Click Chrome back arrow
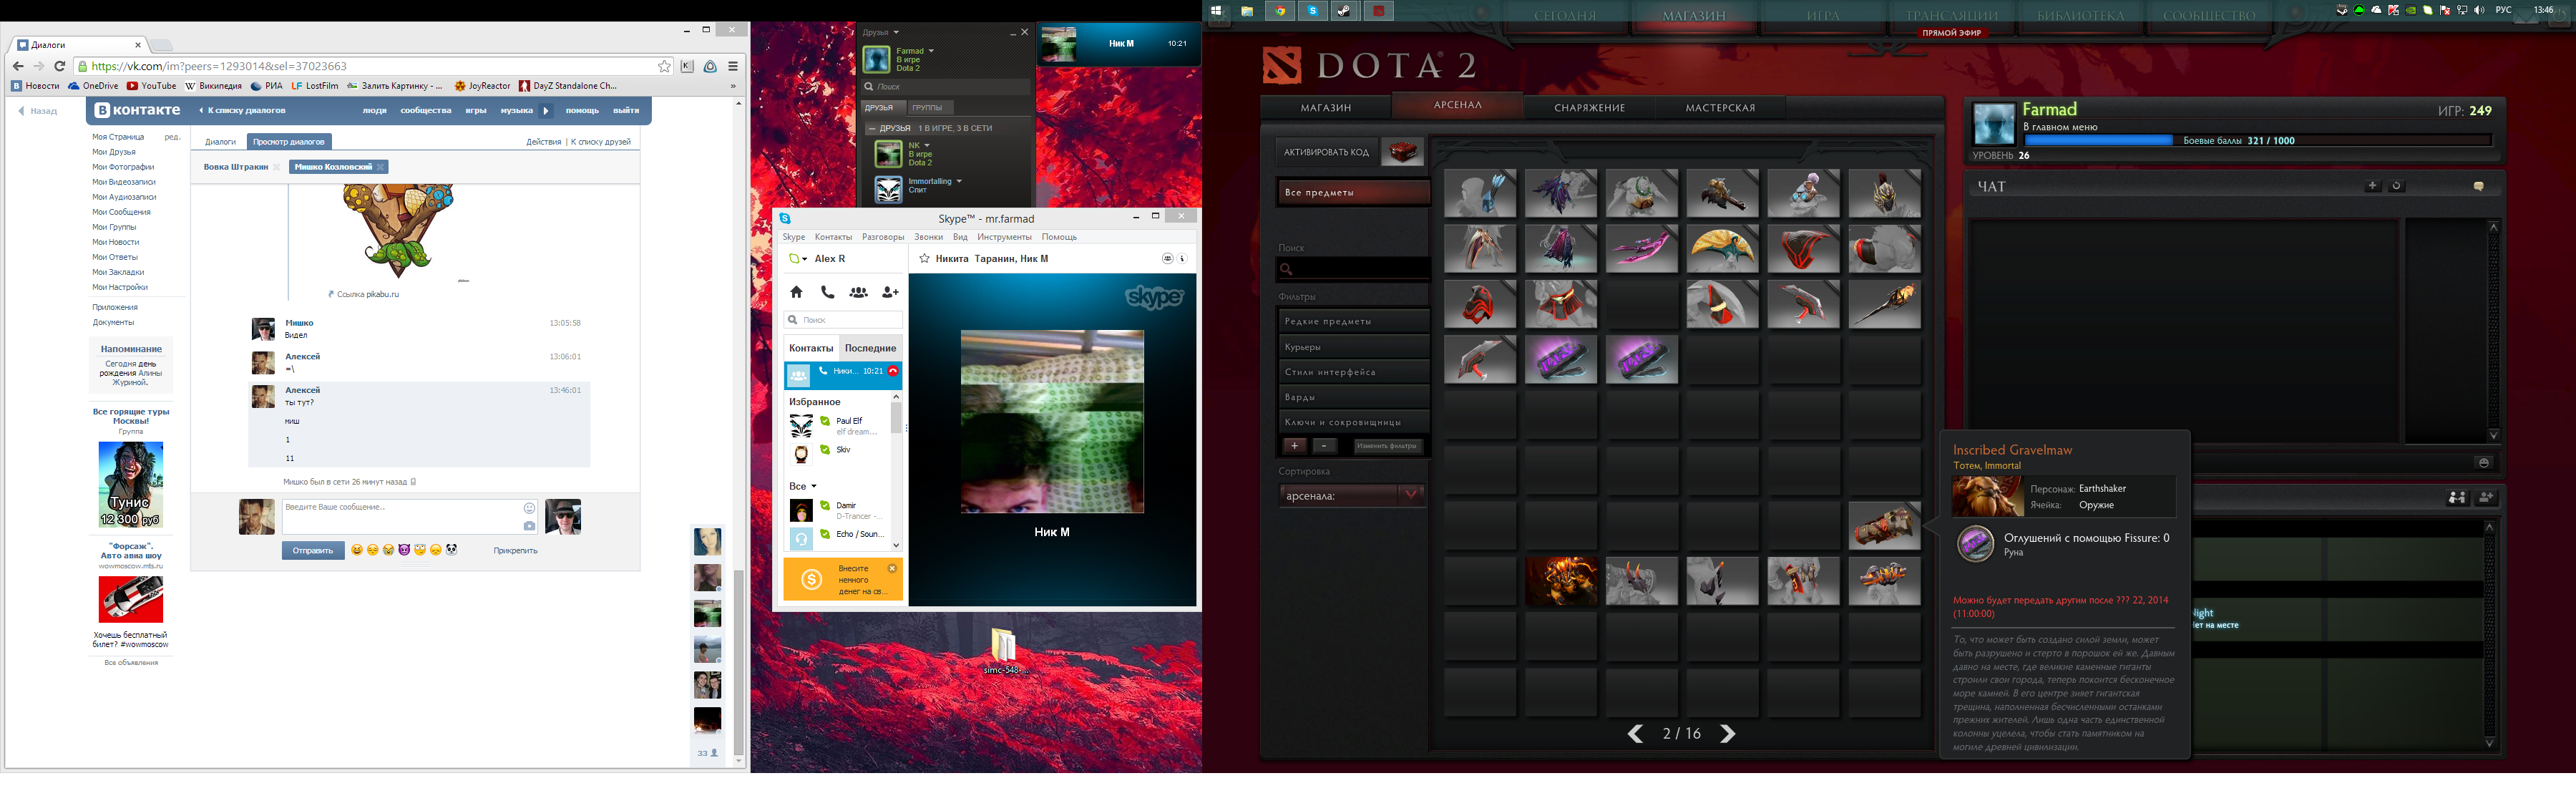The image size is (2576, 811). pos(18,66)
